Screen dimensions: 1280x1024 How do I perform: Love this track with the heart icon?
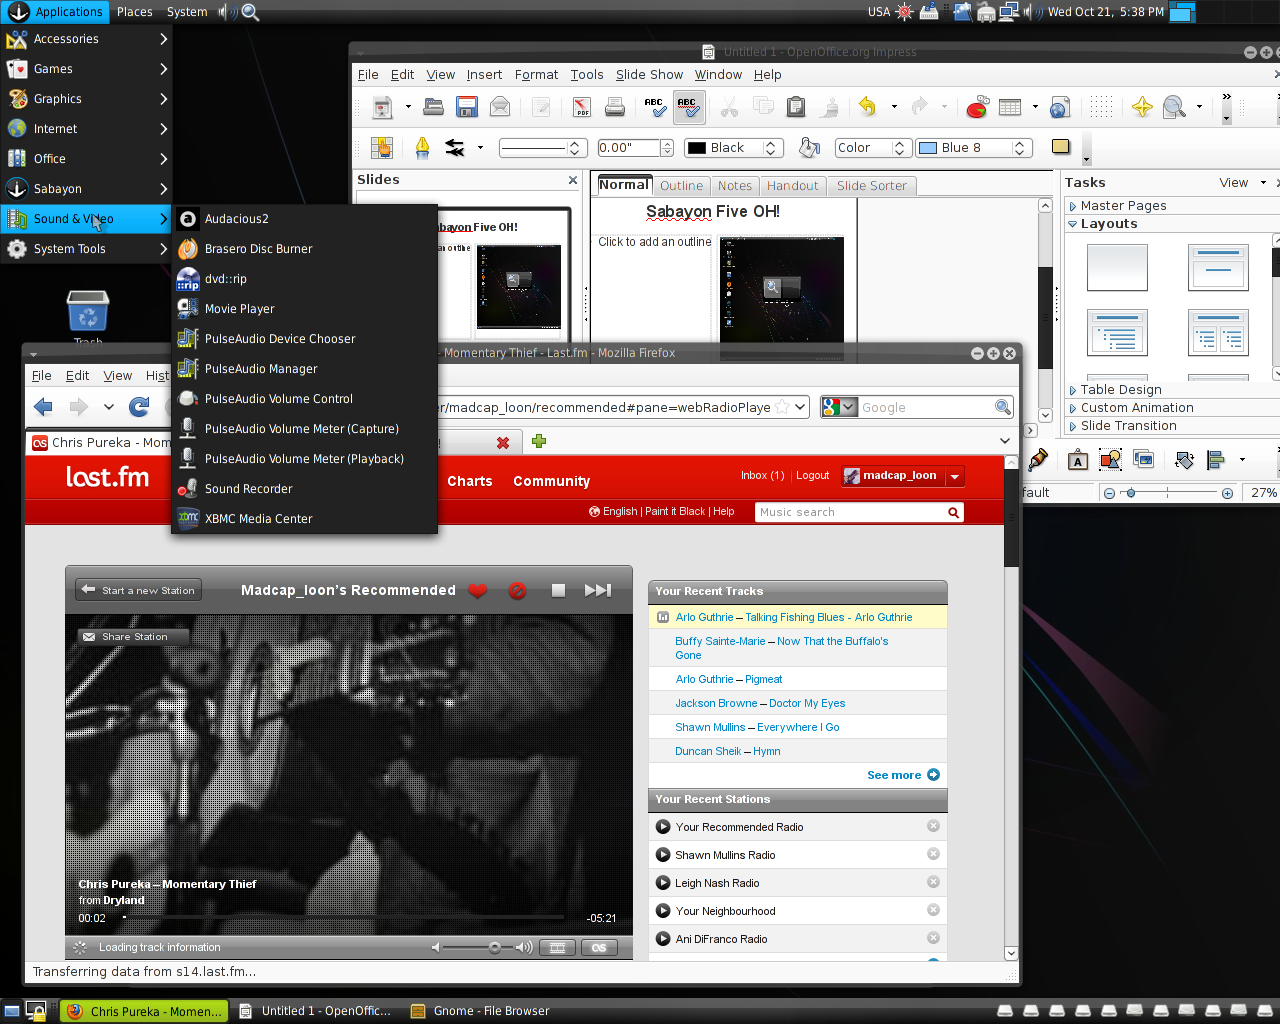[x=477, y=591]
